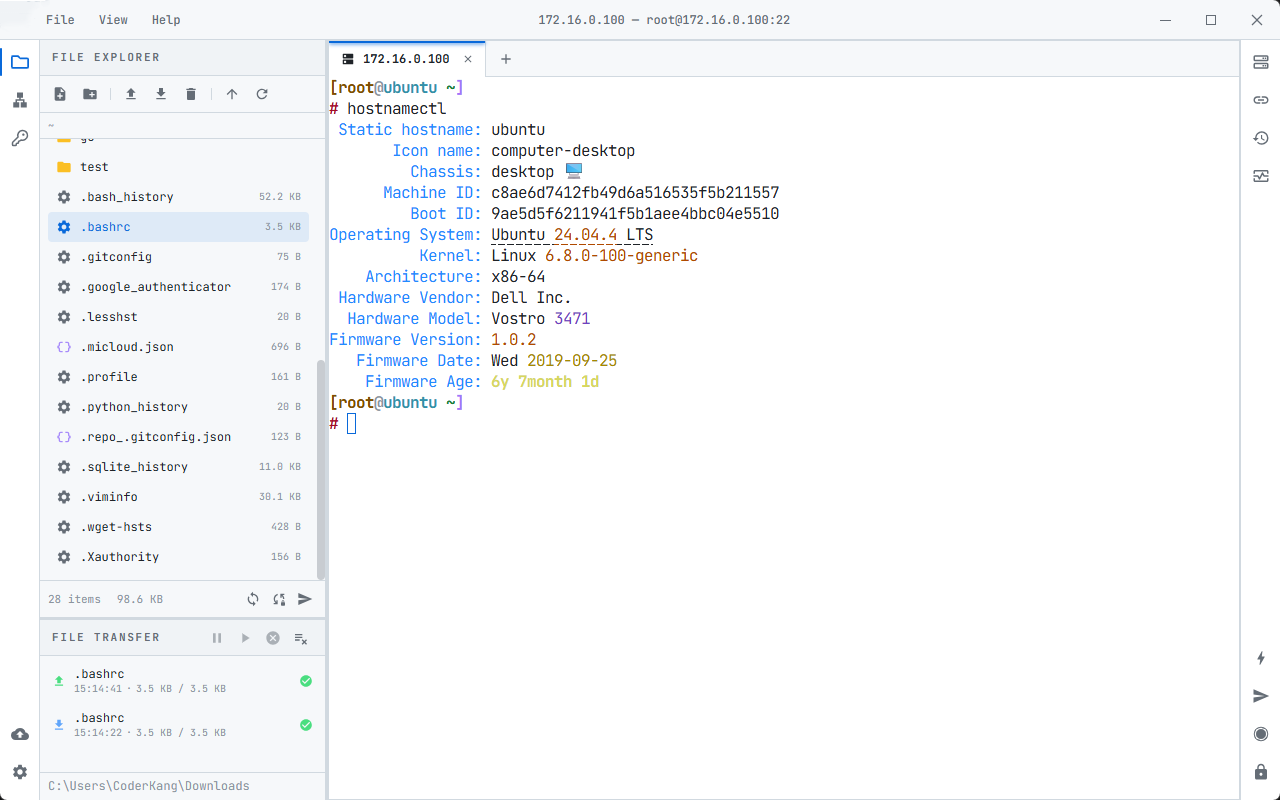Click the local path C:\Users\CoderKang\Downloads
1280x800 pixels.
(x=148, y=786)
